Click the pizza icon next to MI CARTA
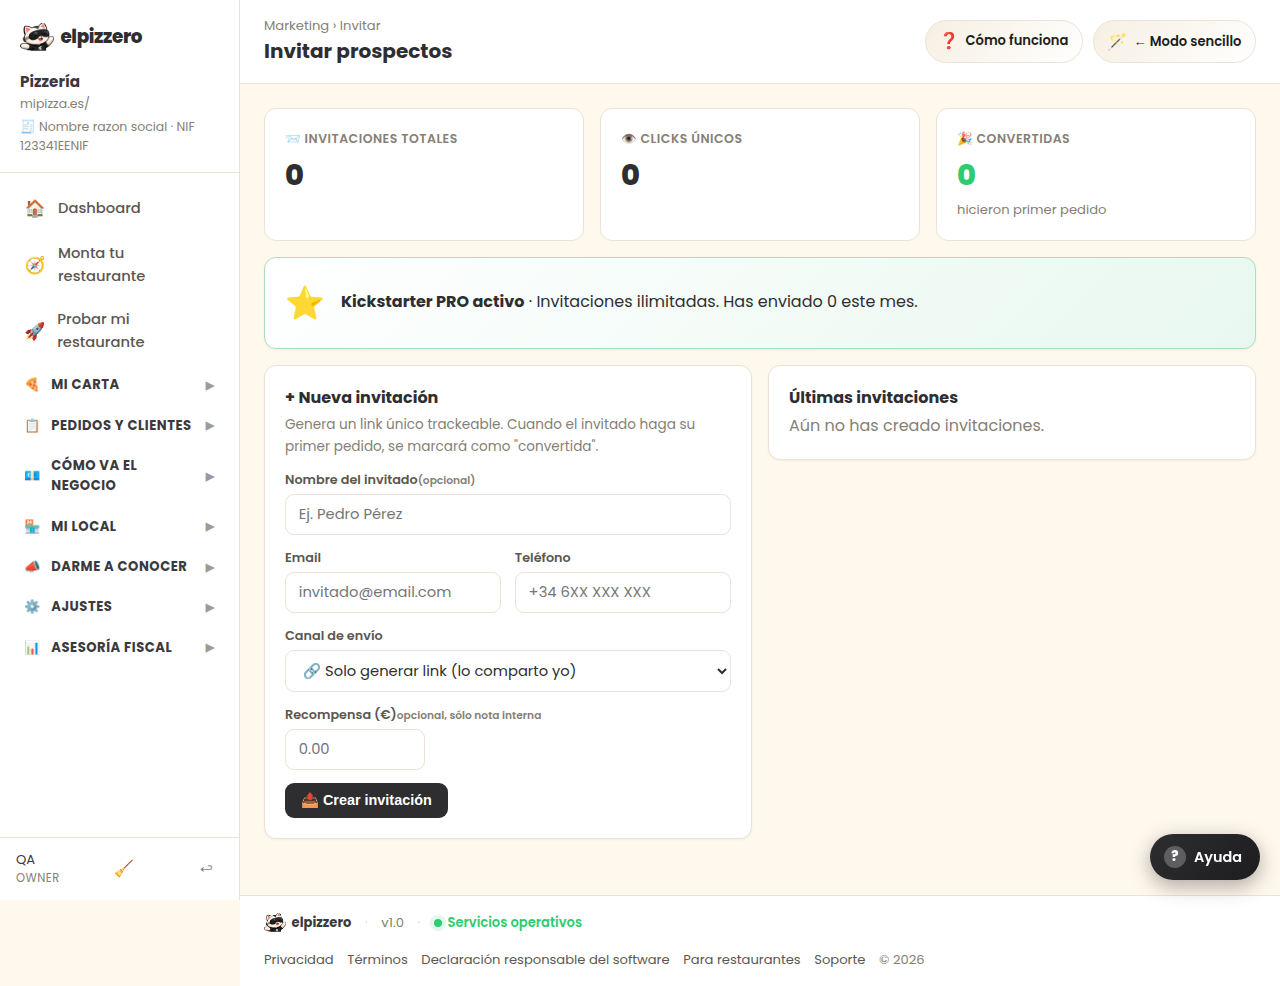The height and width of the screenshot is (986, 1280). point(32,385)
